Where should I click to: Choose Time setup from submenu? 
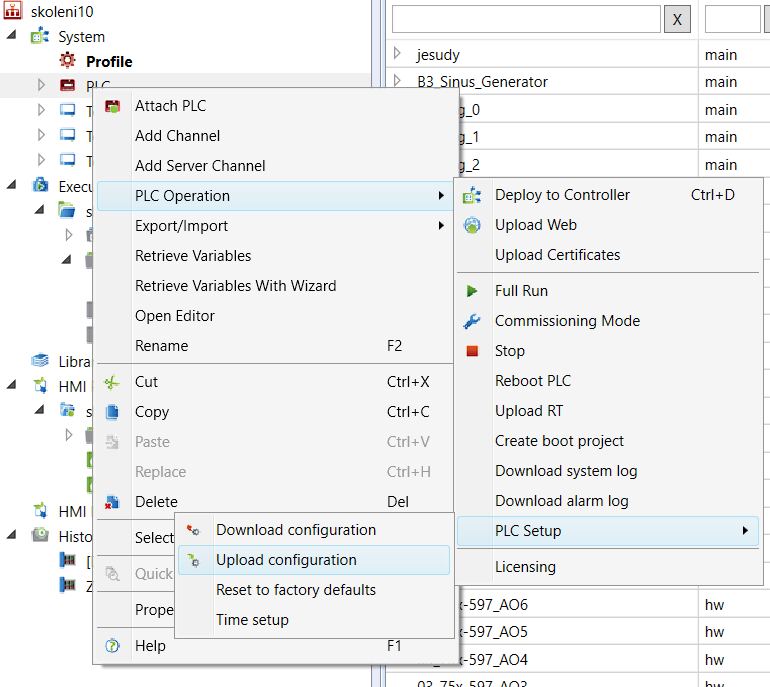252,620
